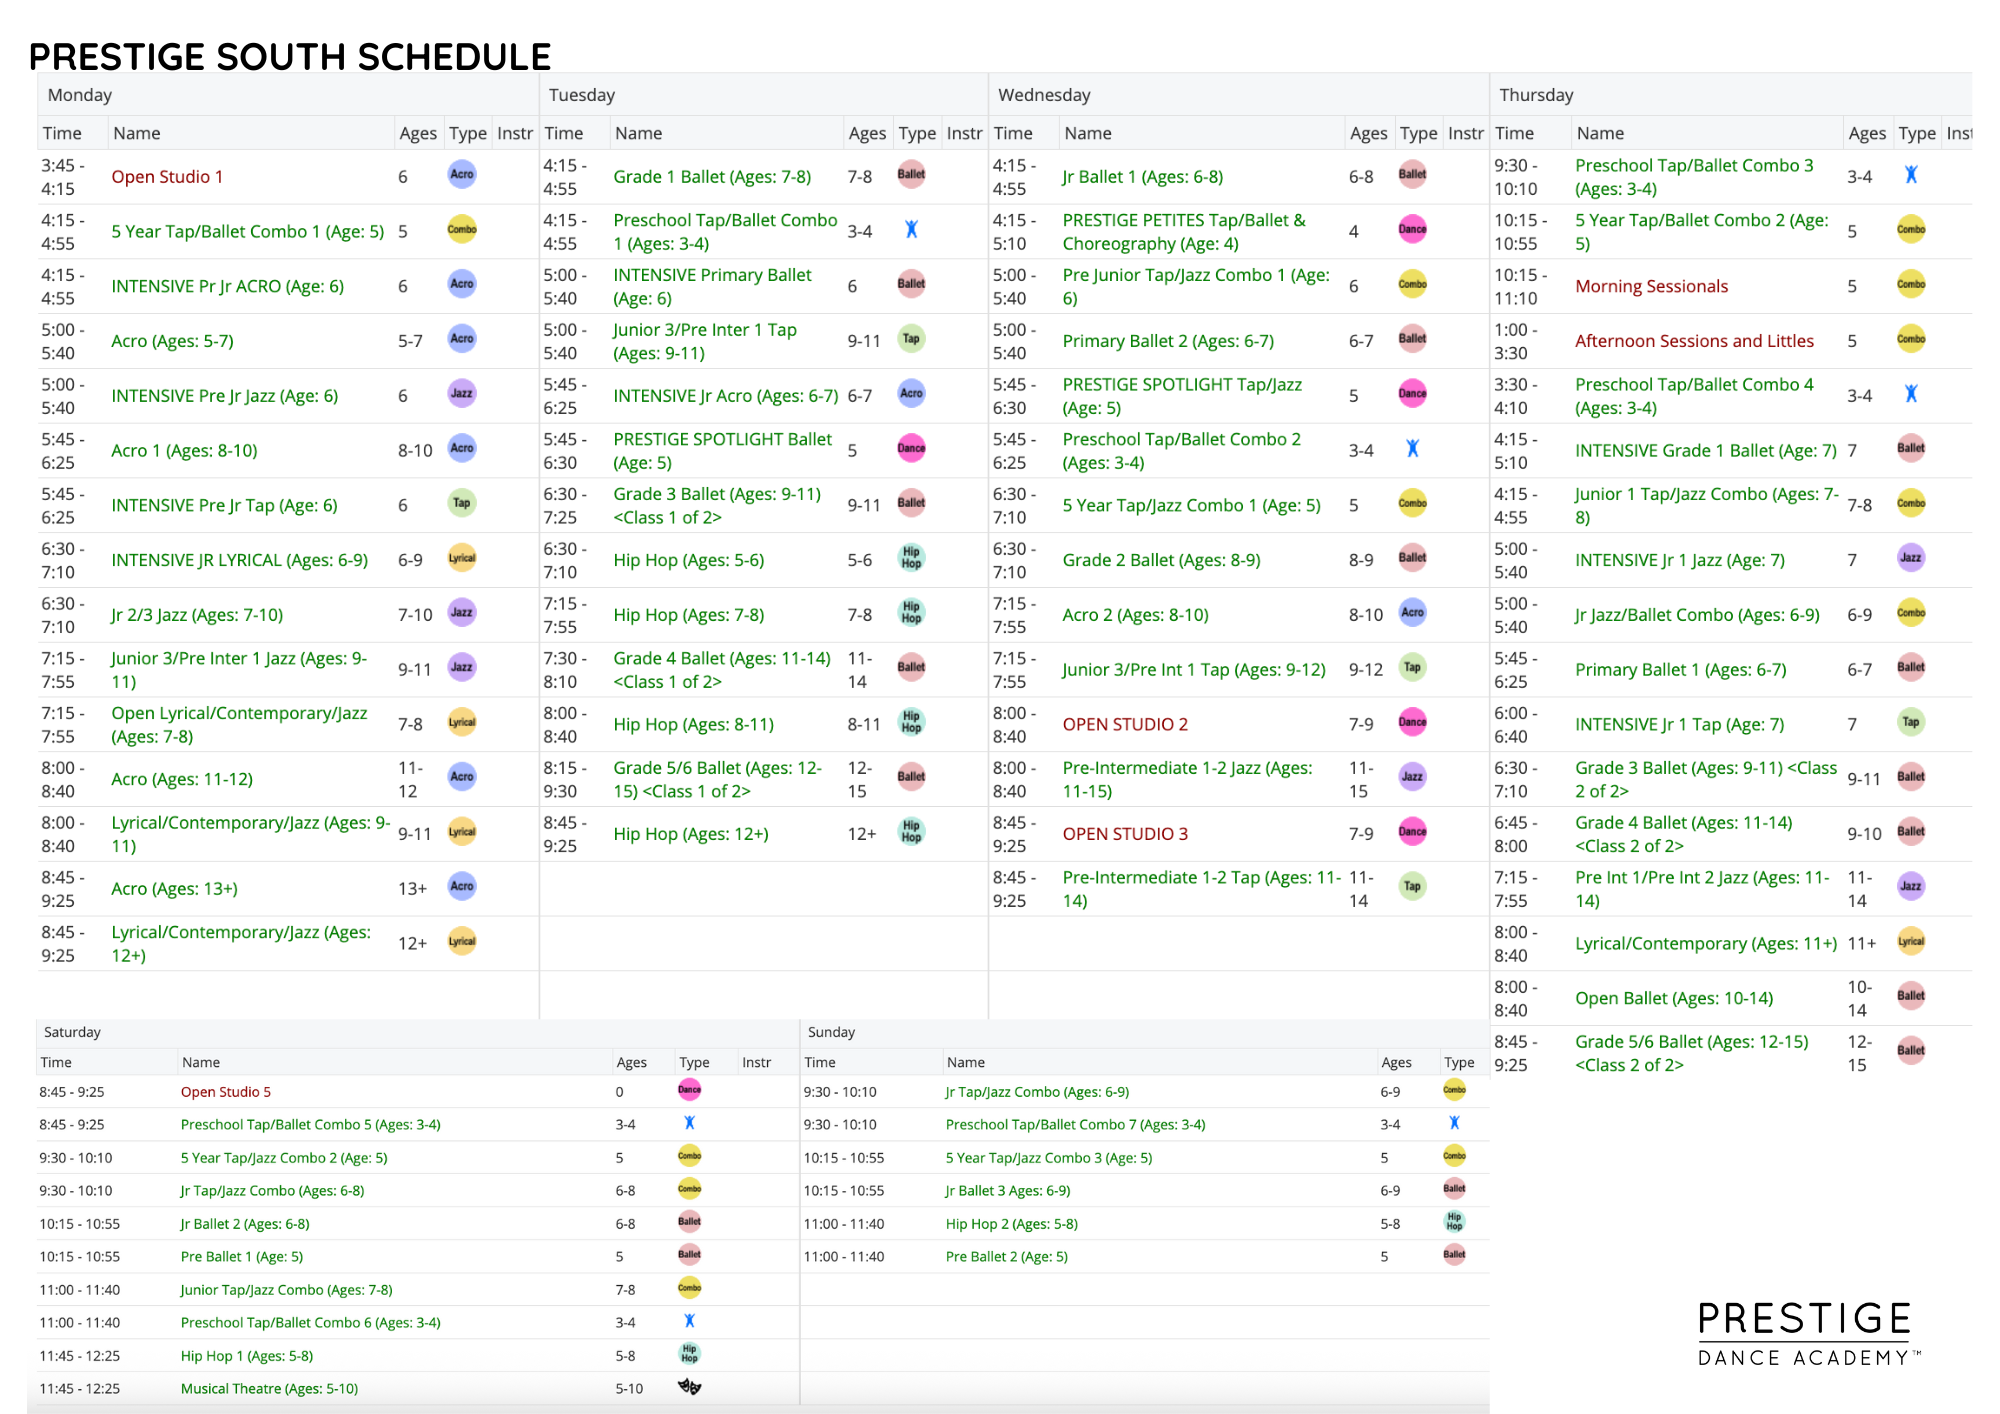Image resolution: width=2000 pixels, height=1414 pixels.
Task: Click Hip Hop icon for Hip Hop 2 Sunday
Action: (x=1454, y=1221)
